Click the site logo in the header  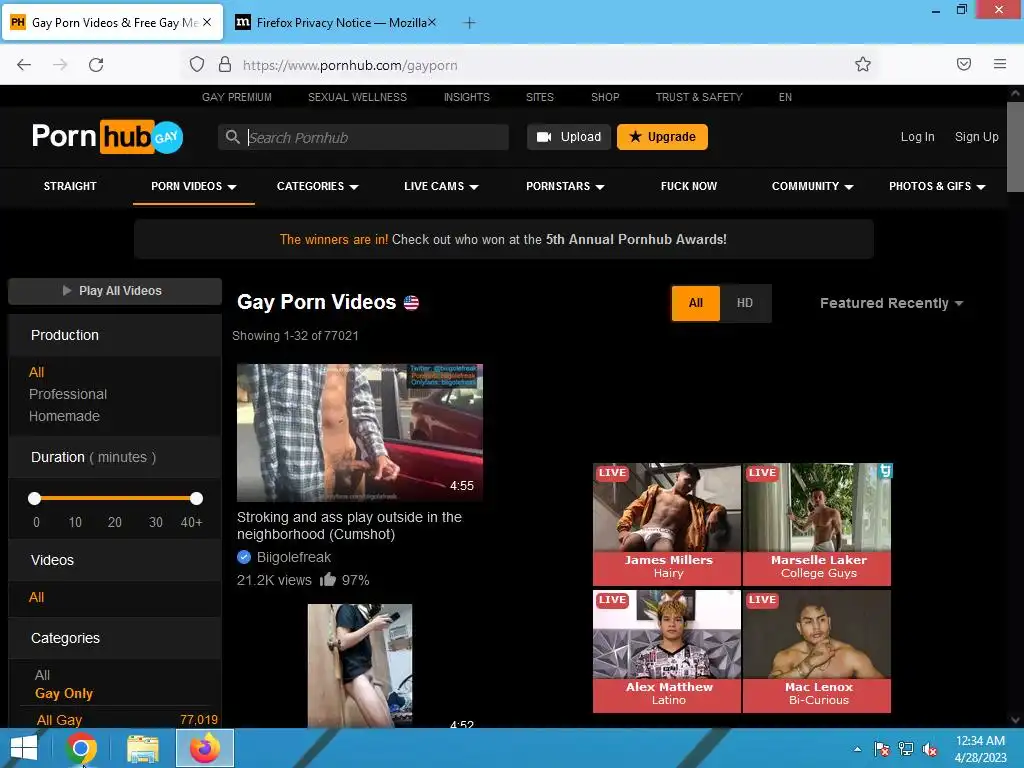108,136
